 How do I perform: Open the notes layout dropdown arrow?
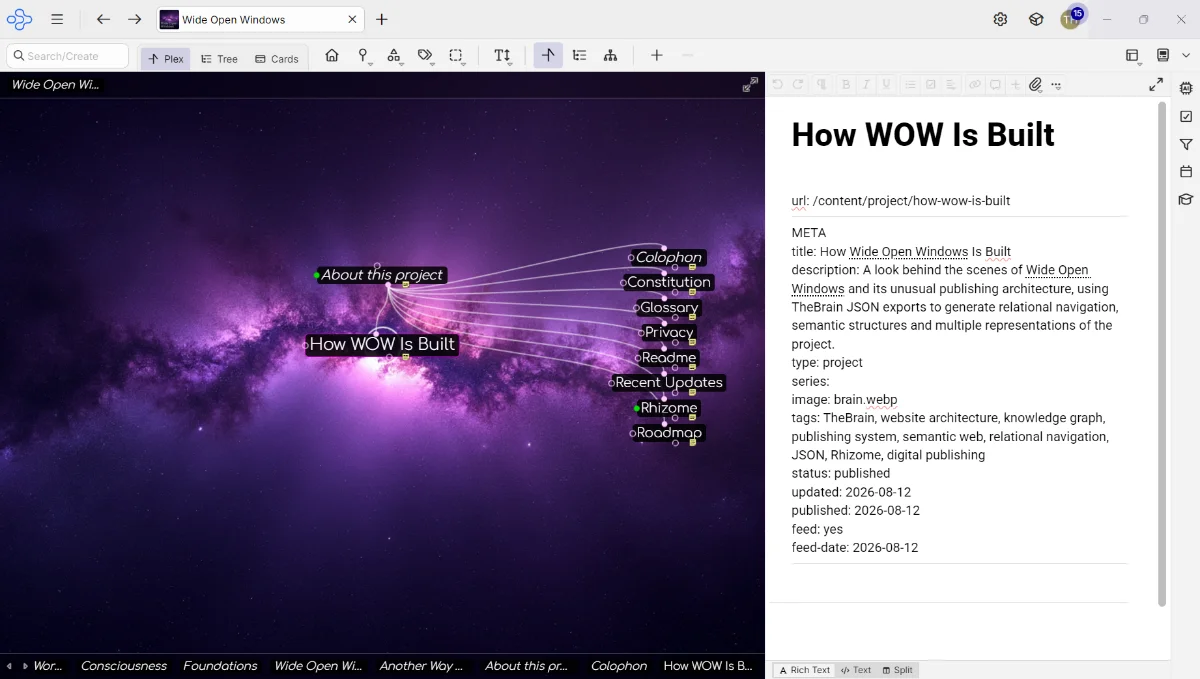(1186, 56)
